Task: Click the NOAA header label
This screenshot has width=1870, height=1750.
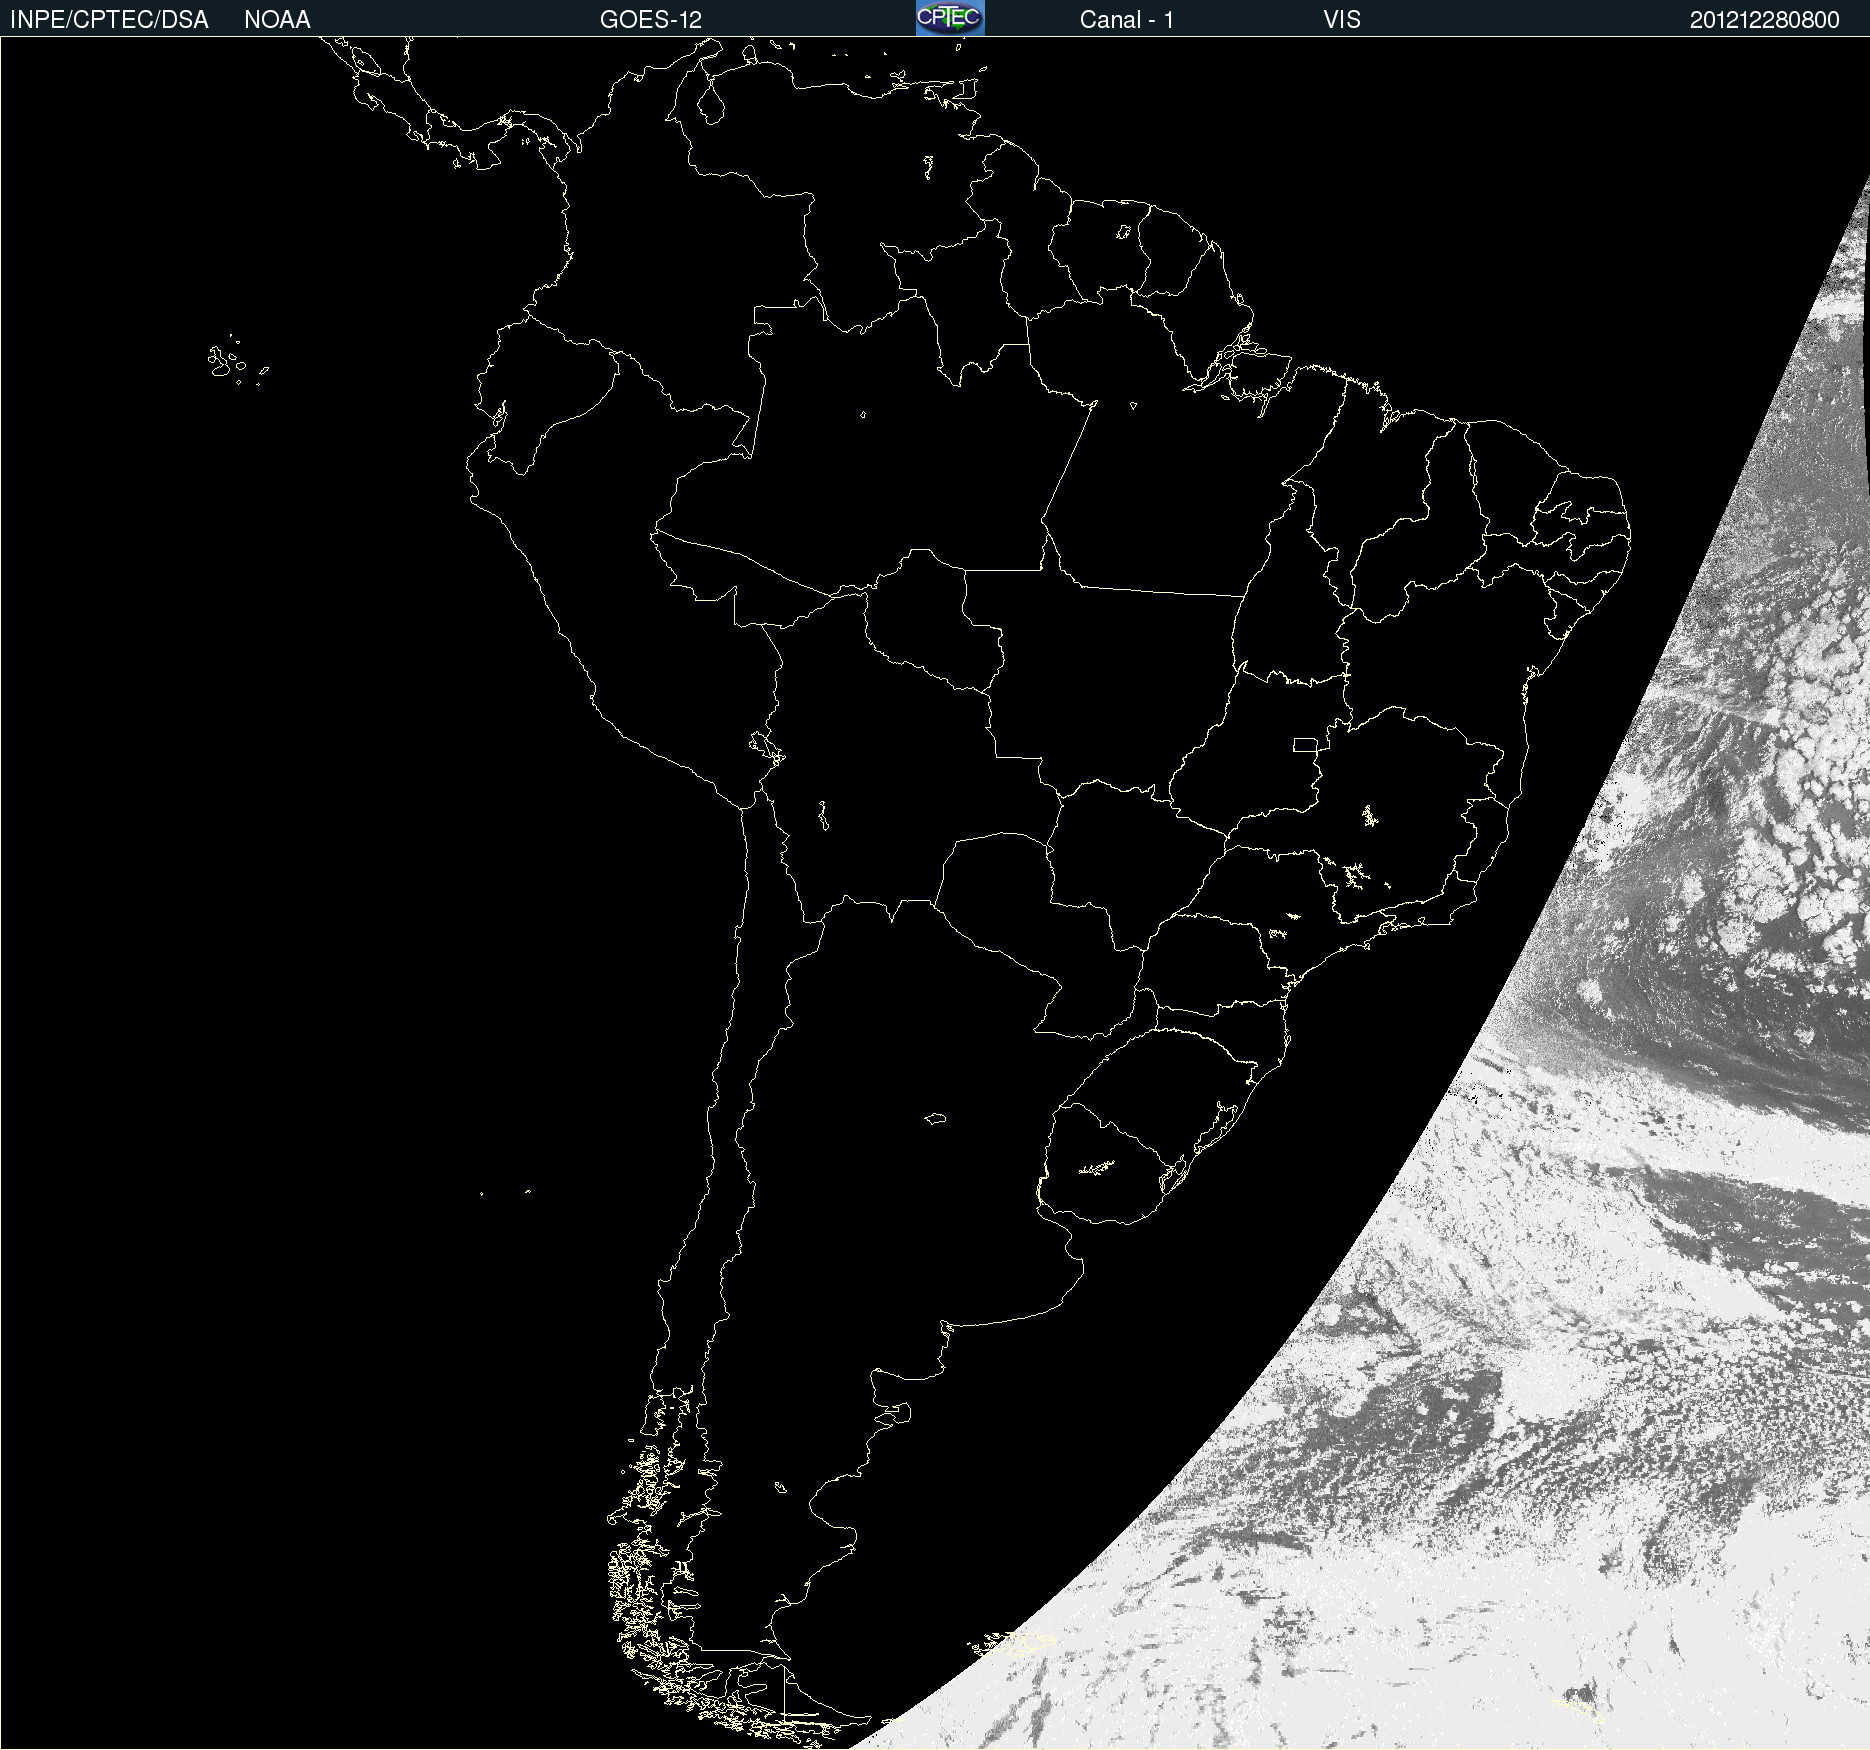Action: [x=277, y=20]
